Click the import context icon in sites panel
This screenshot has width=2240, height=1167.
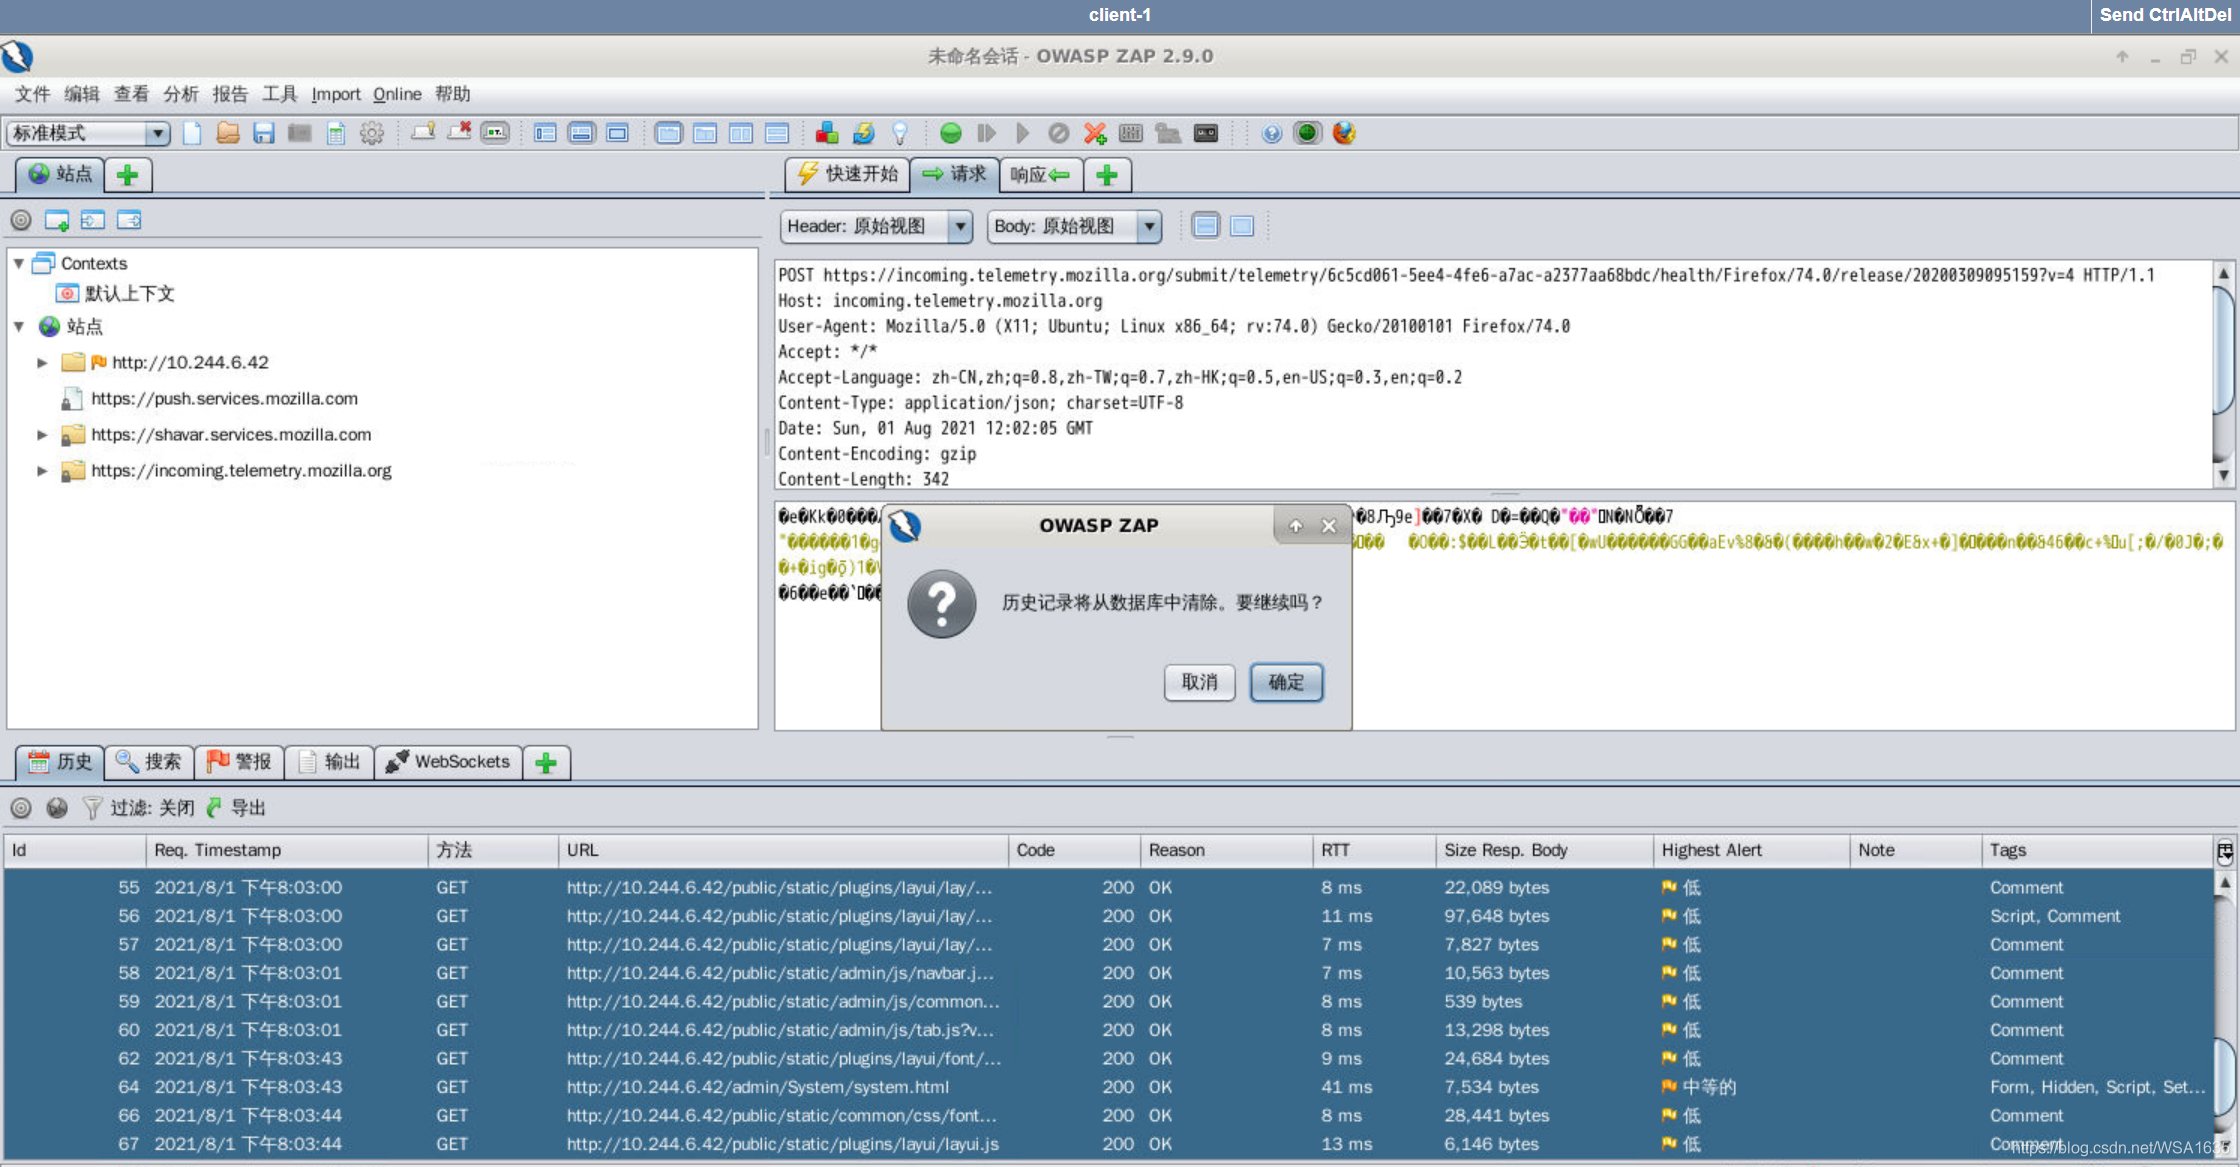click(x=93, y=220)
